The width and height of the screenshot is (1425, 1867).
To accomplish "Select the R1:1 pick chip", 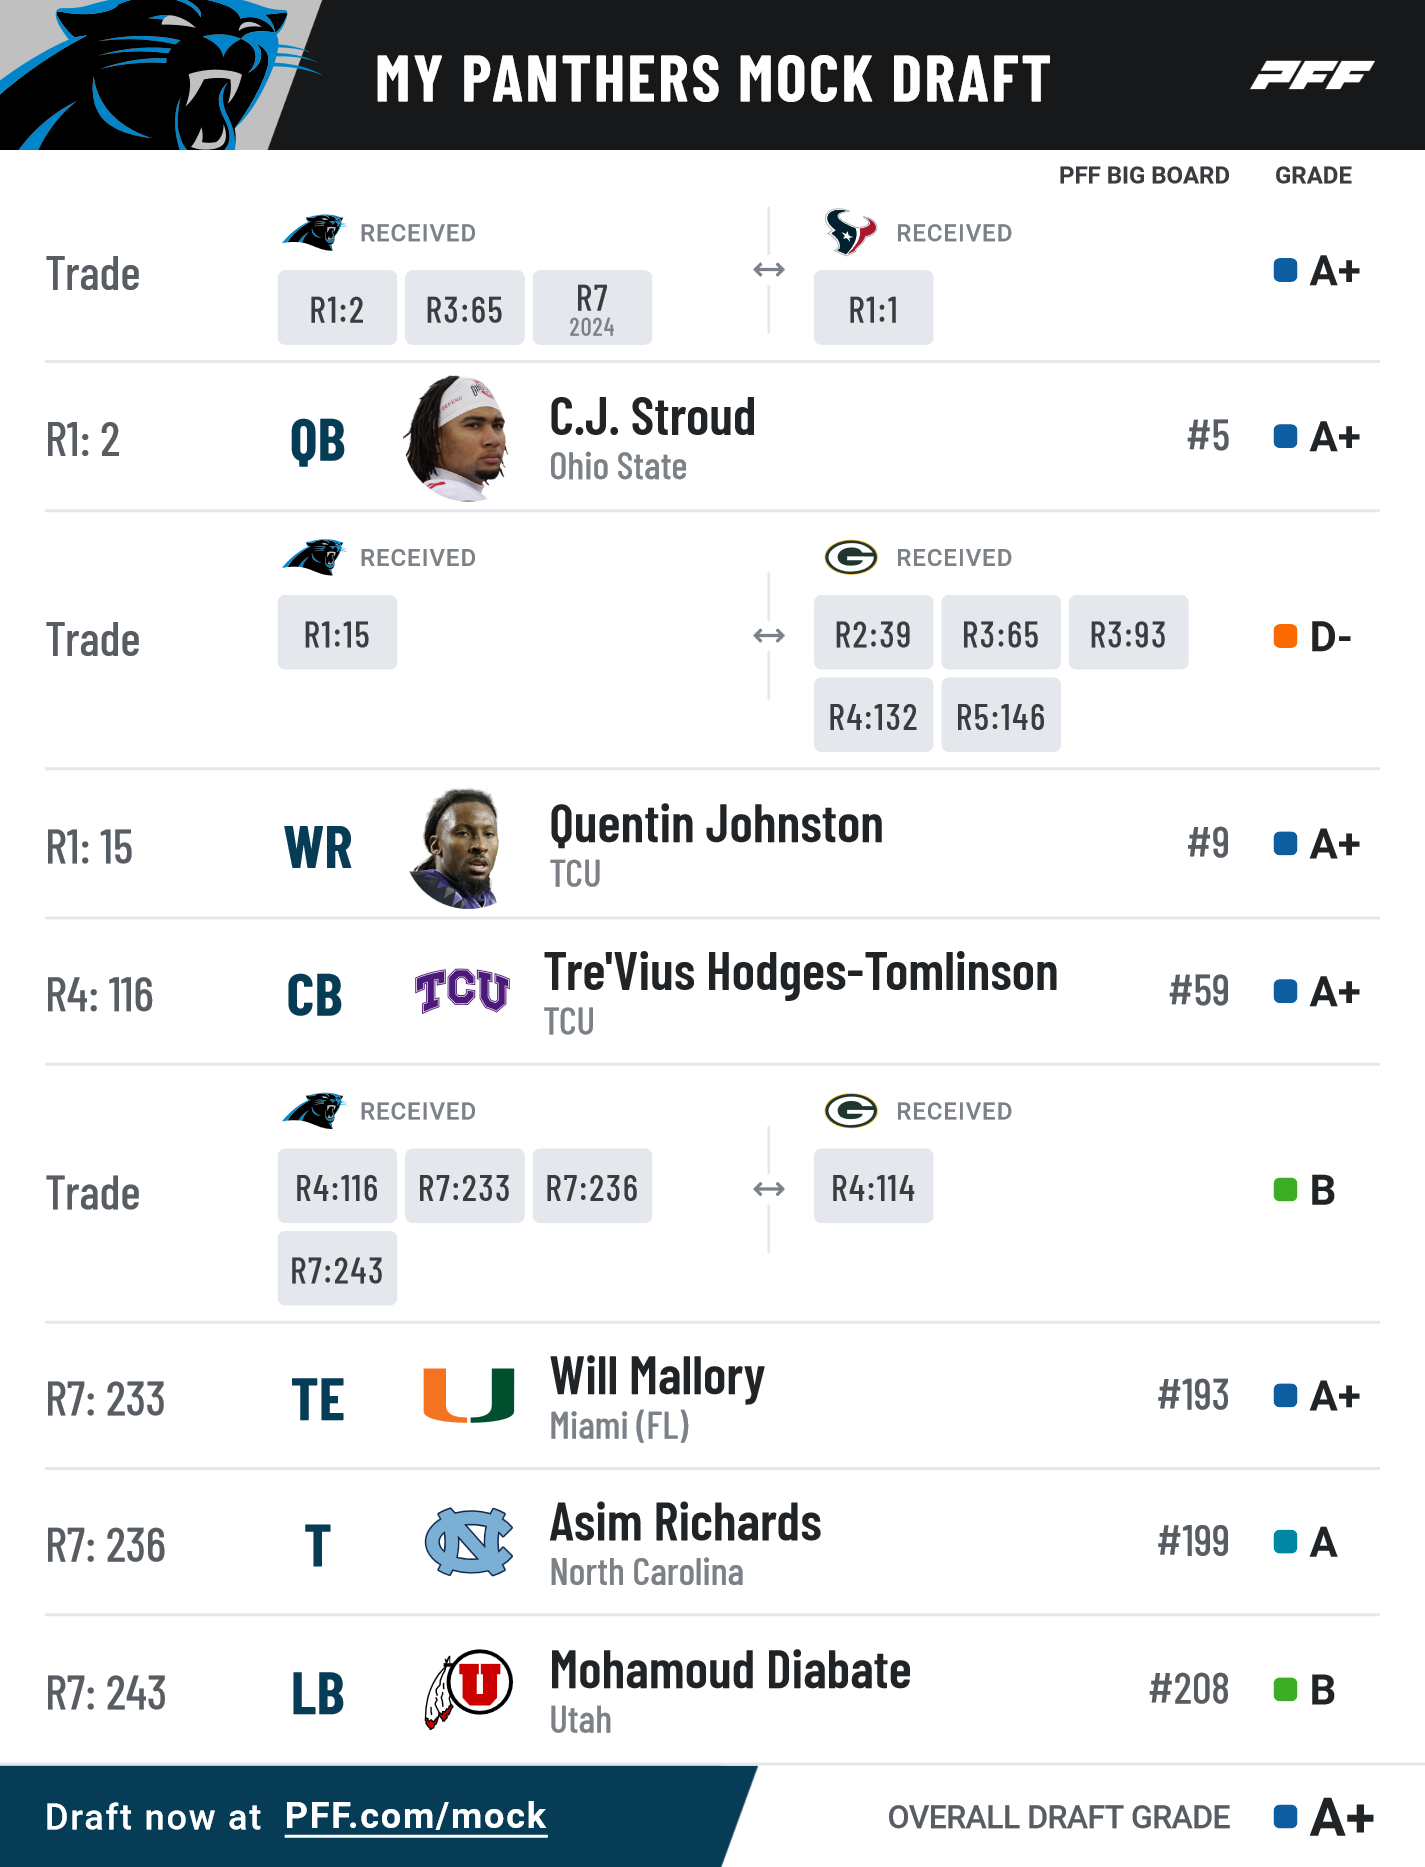I will [873, 309].
